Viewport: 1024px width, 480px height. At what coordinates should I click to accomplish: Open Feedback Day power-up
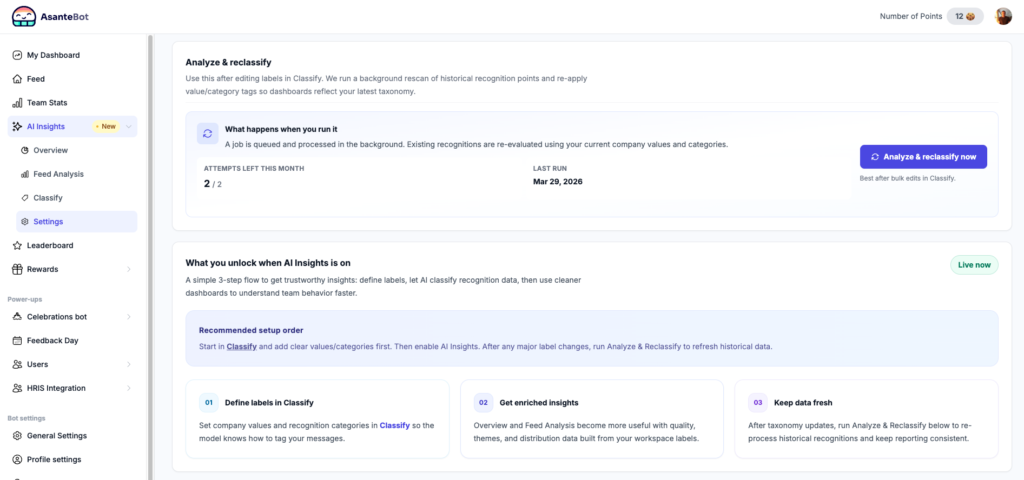coord(53,341)
